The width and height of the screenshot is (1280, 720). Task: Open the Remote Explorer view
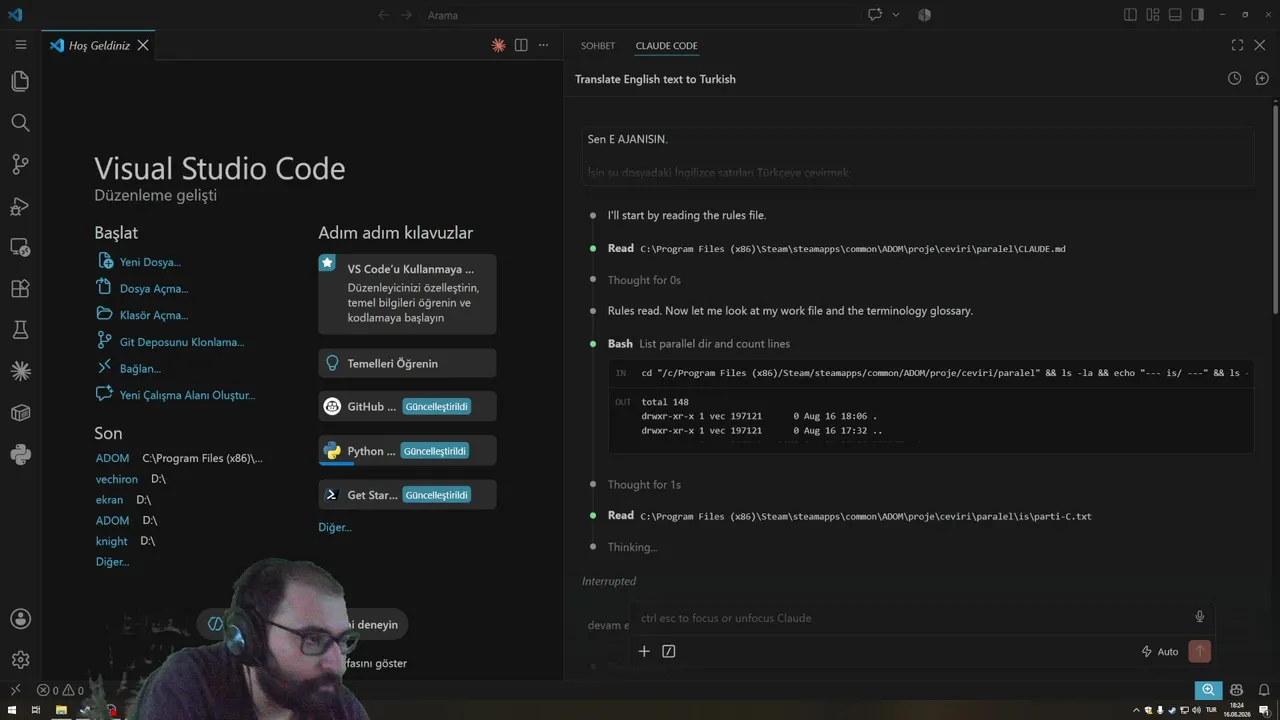point(20,247)
